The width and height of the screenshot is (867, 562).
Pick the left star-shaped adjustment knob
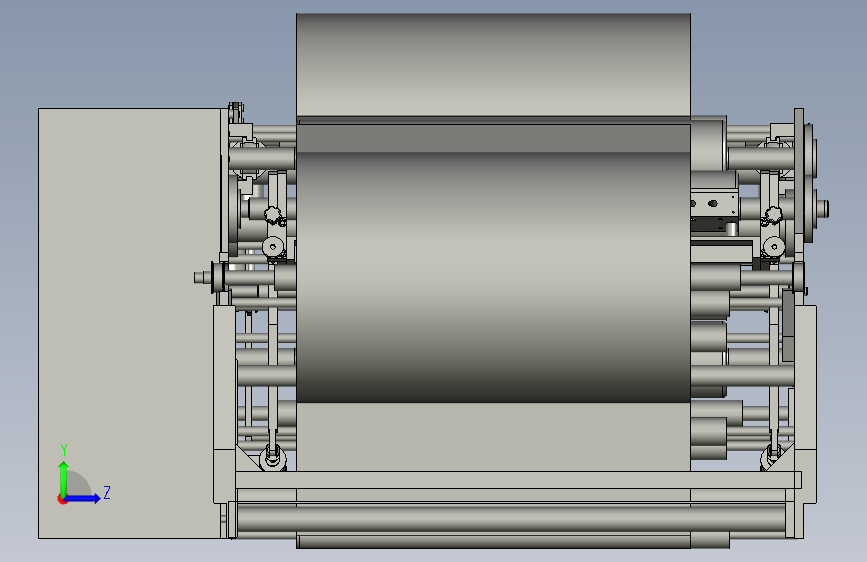point(273,214)
